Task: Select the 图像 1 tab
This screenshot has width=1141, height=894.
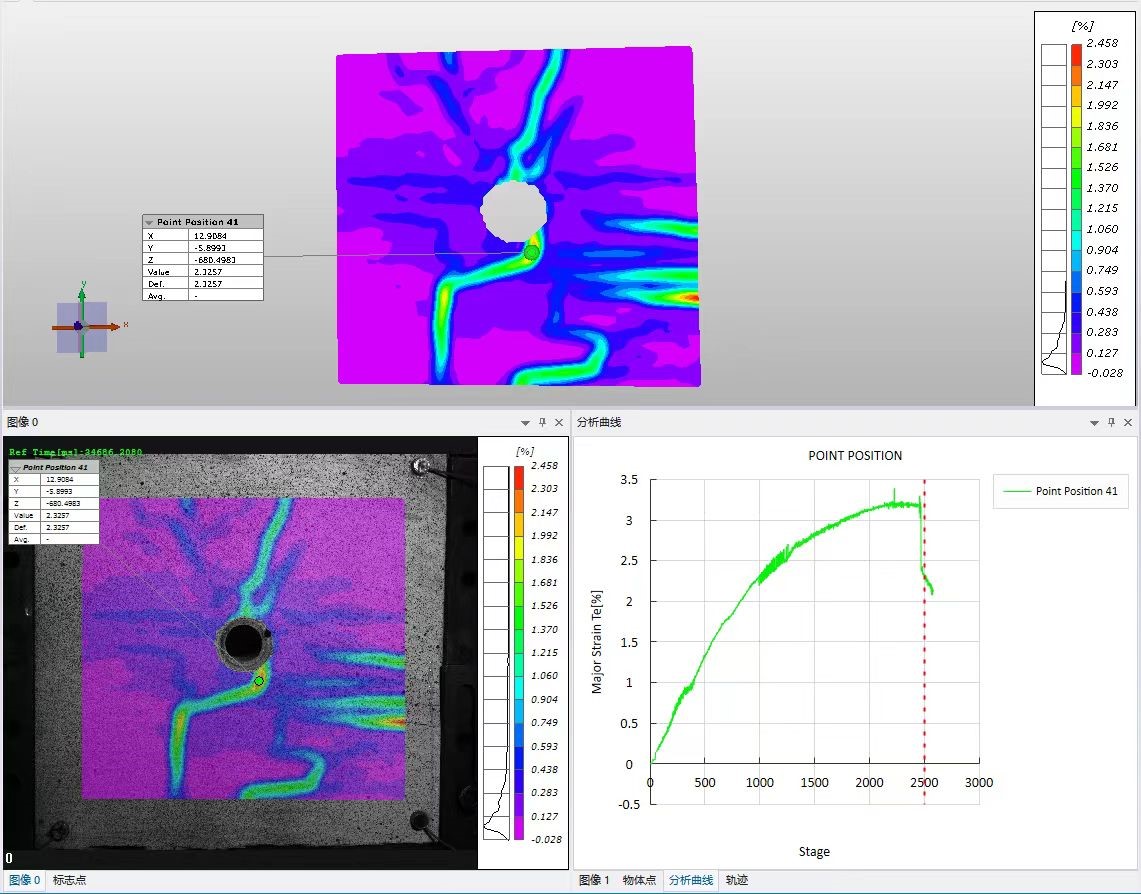Action: click(593, 880)
